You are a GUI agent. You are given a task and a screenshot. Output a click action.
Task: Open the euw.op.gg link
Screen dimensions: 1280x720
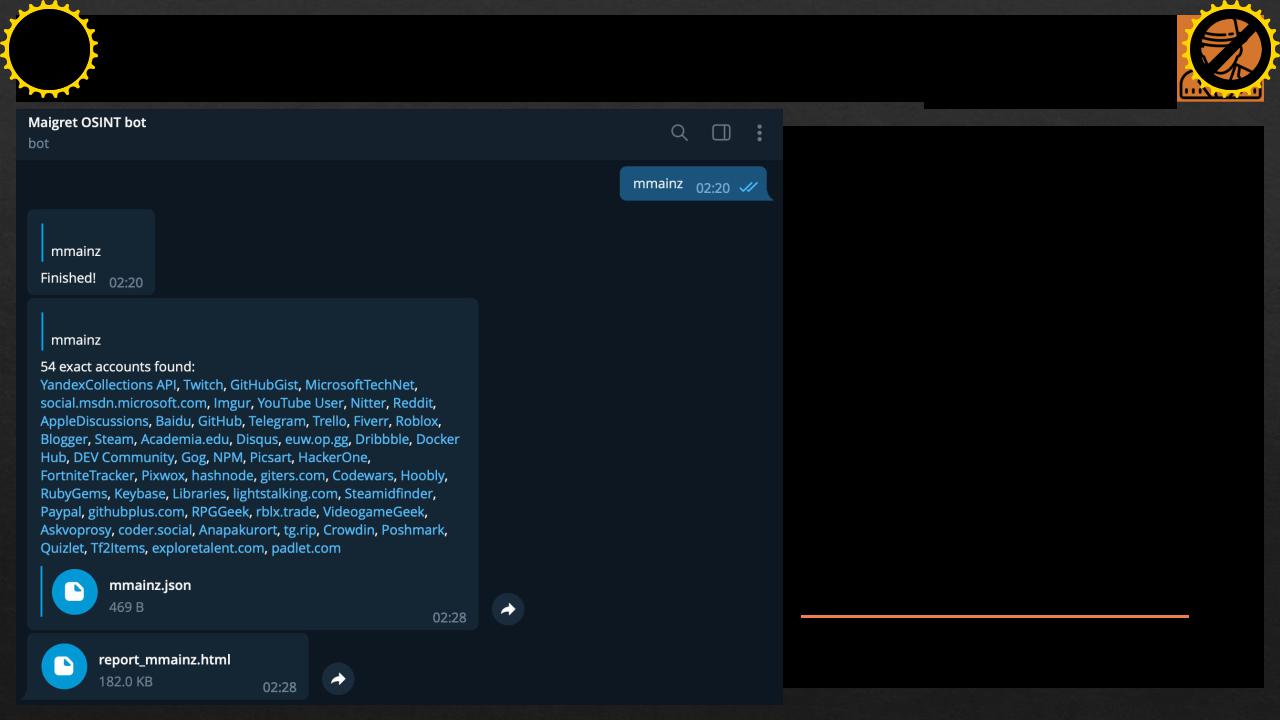click(x=316, y=439)
